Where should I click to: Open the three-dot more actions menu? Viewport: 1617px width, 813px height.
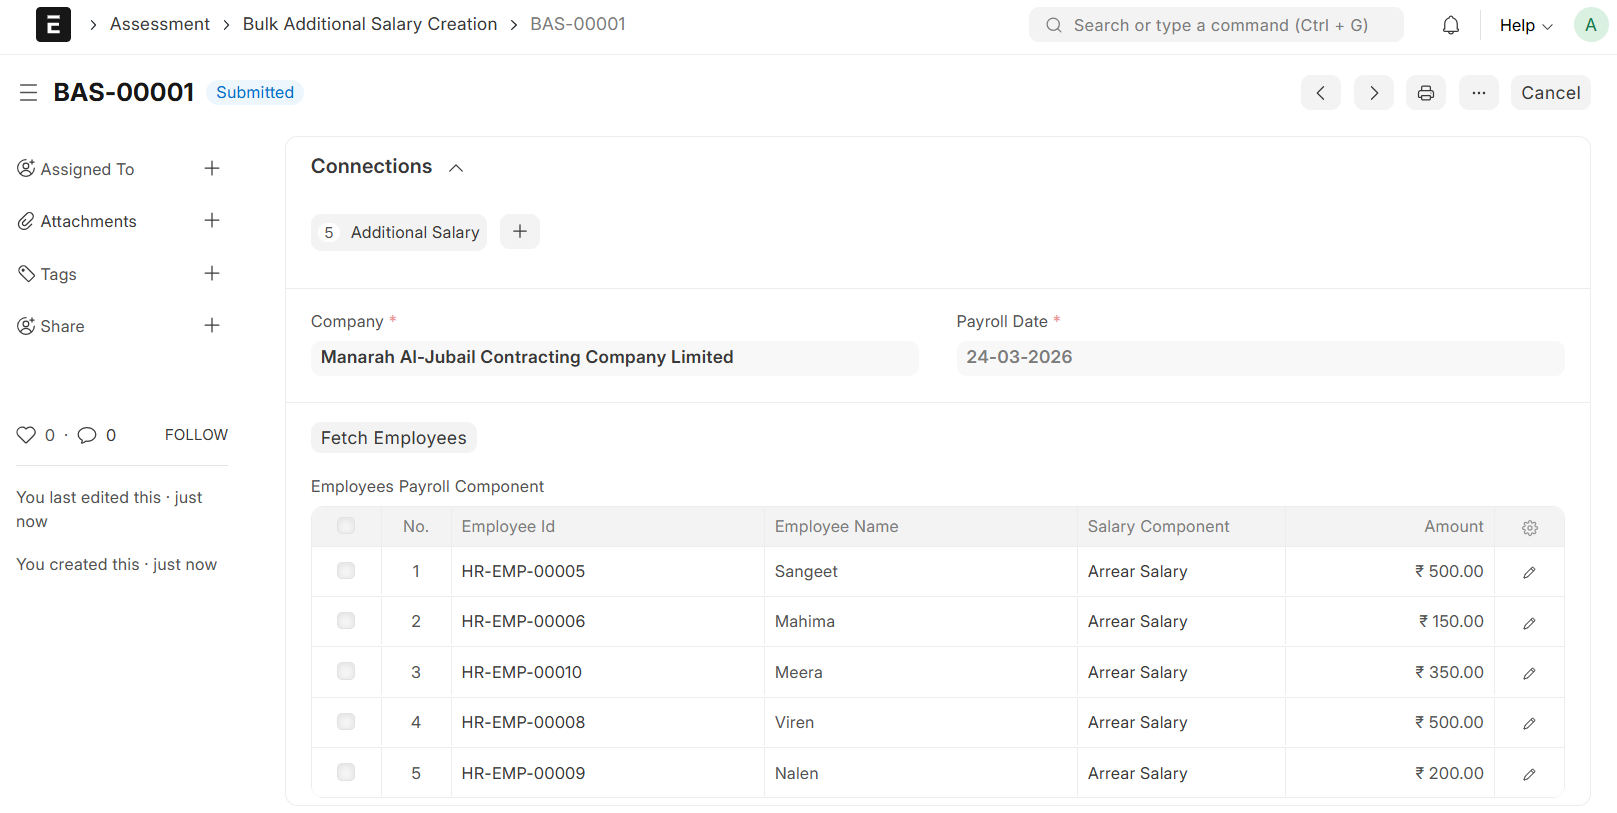1478,93
